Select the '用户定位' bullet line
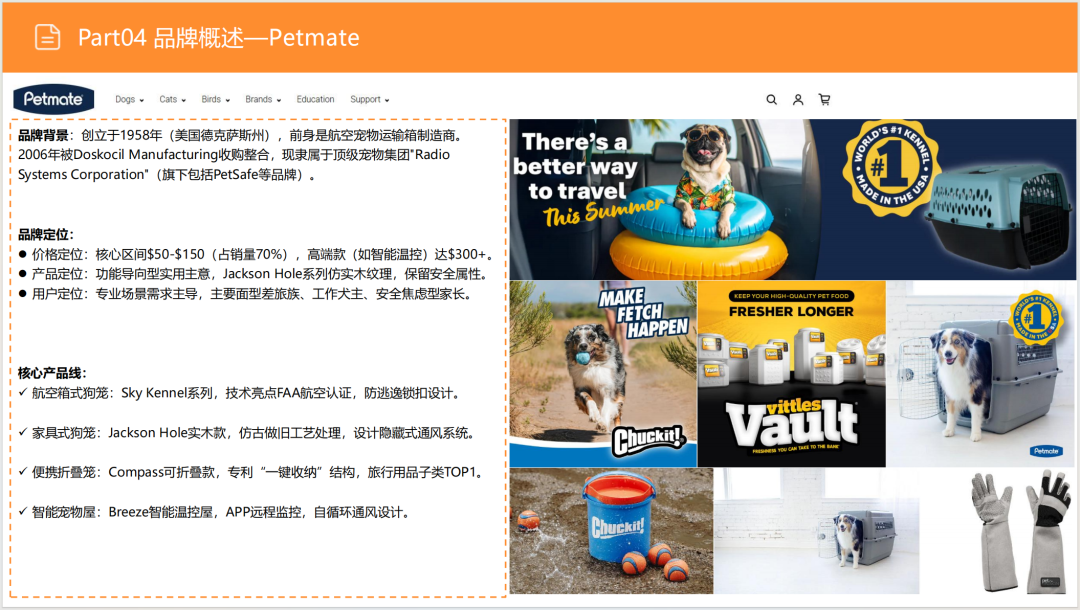The image size is (1080, 610). 247,294
